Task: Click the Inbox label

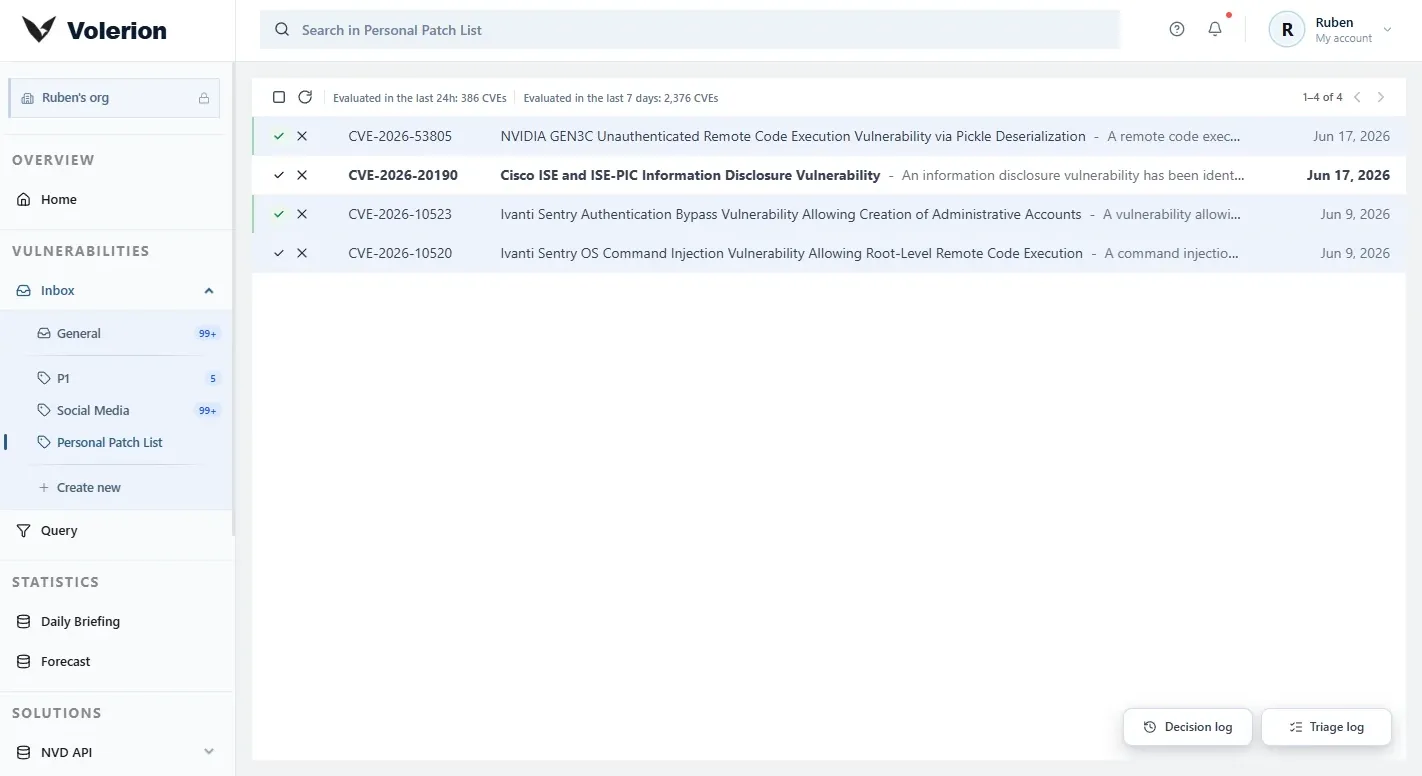Action: pyautogui.click(x=58, y=290)
